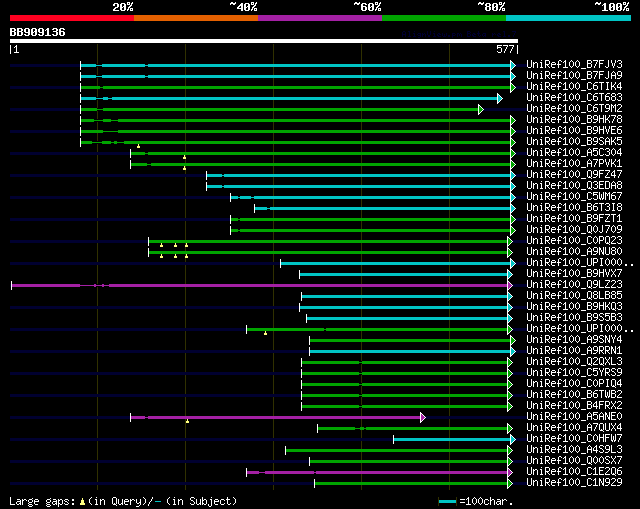Screen dimensions: 640x509
Task: Select the UniRef100_B9HKQ3 label
Action: (x=574, y=307)
